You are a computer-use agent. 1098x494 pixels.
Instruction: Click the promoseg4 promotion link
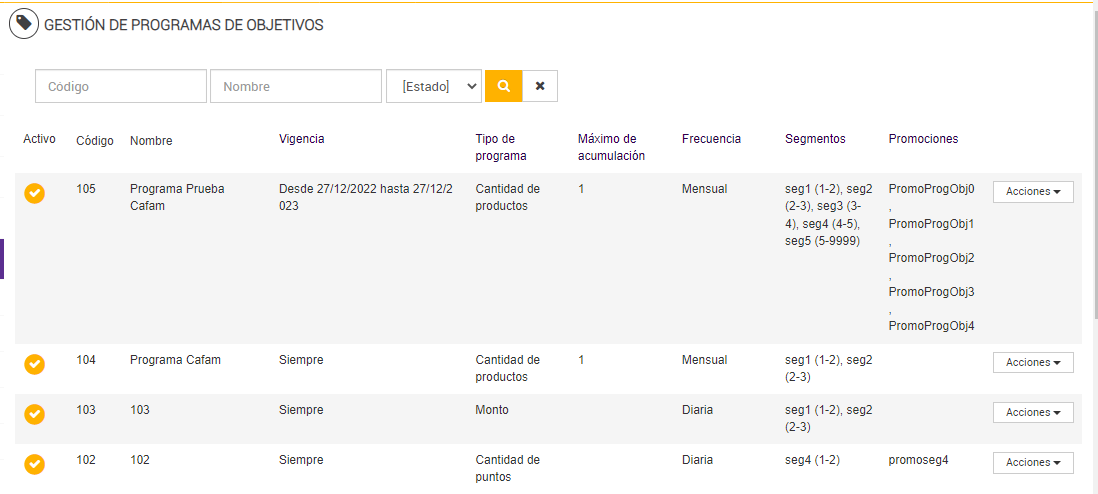(918, 460)
